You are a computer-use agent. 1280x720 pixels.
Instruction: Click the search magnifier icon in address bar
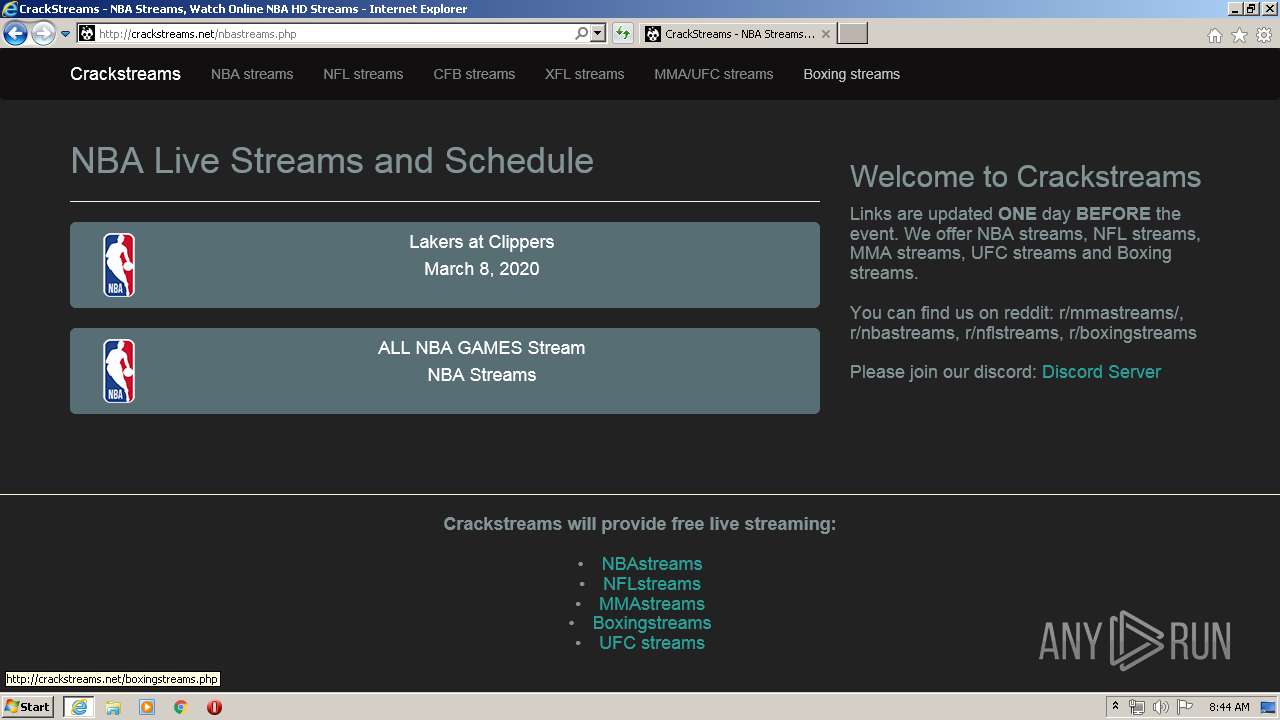click(x=581, y=34)
